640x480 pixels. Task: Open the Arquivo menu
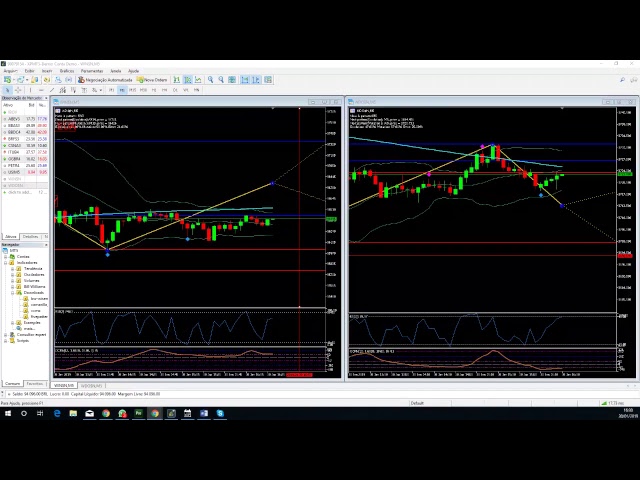(x=10, y=71)
